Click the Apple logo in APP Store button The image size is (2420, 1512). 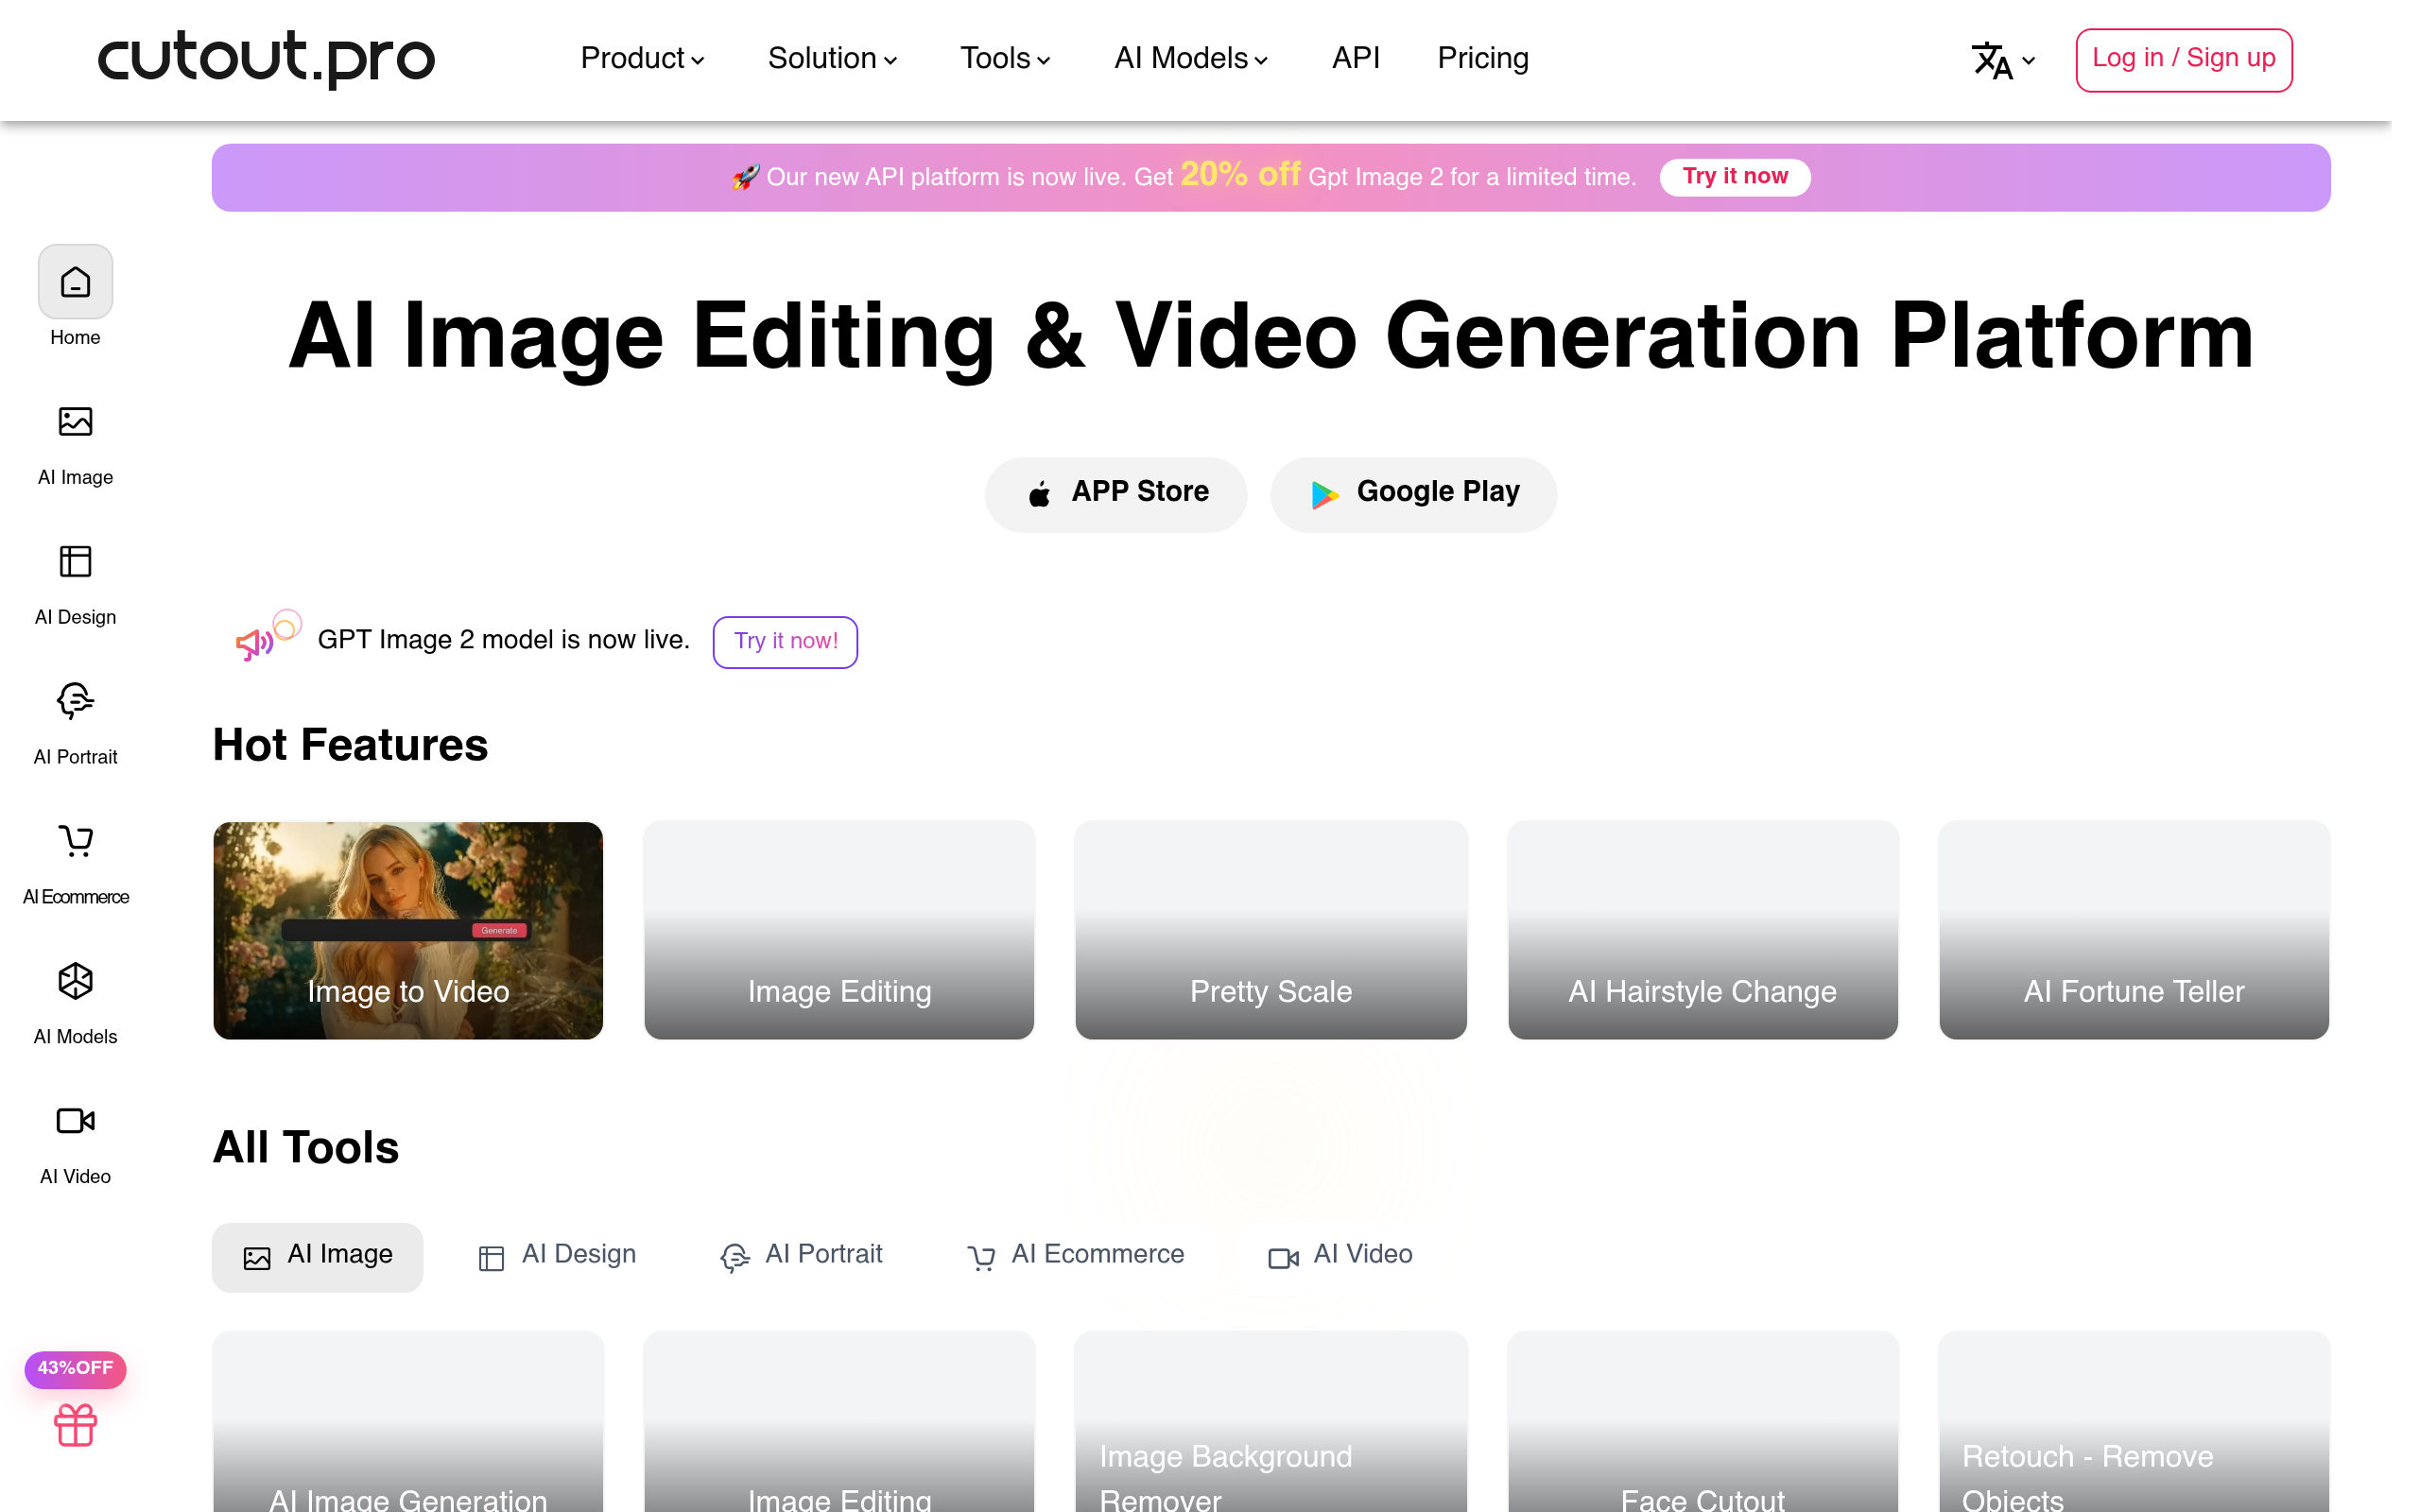[1039, 493]
